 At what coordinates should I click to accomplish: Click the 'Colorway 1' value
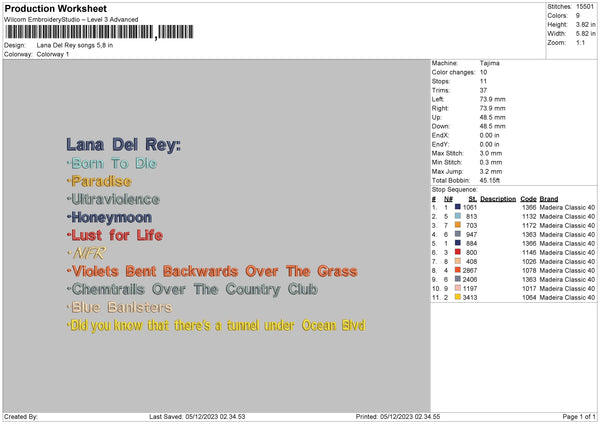click(x=53, y=54)
